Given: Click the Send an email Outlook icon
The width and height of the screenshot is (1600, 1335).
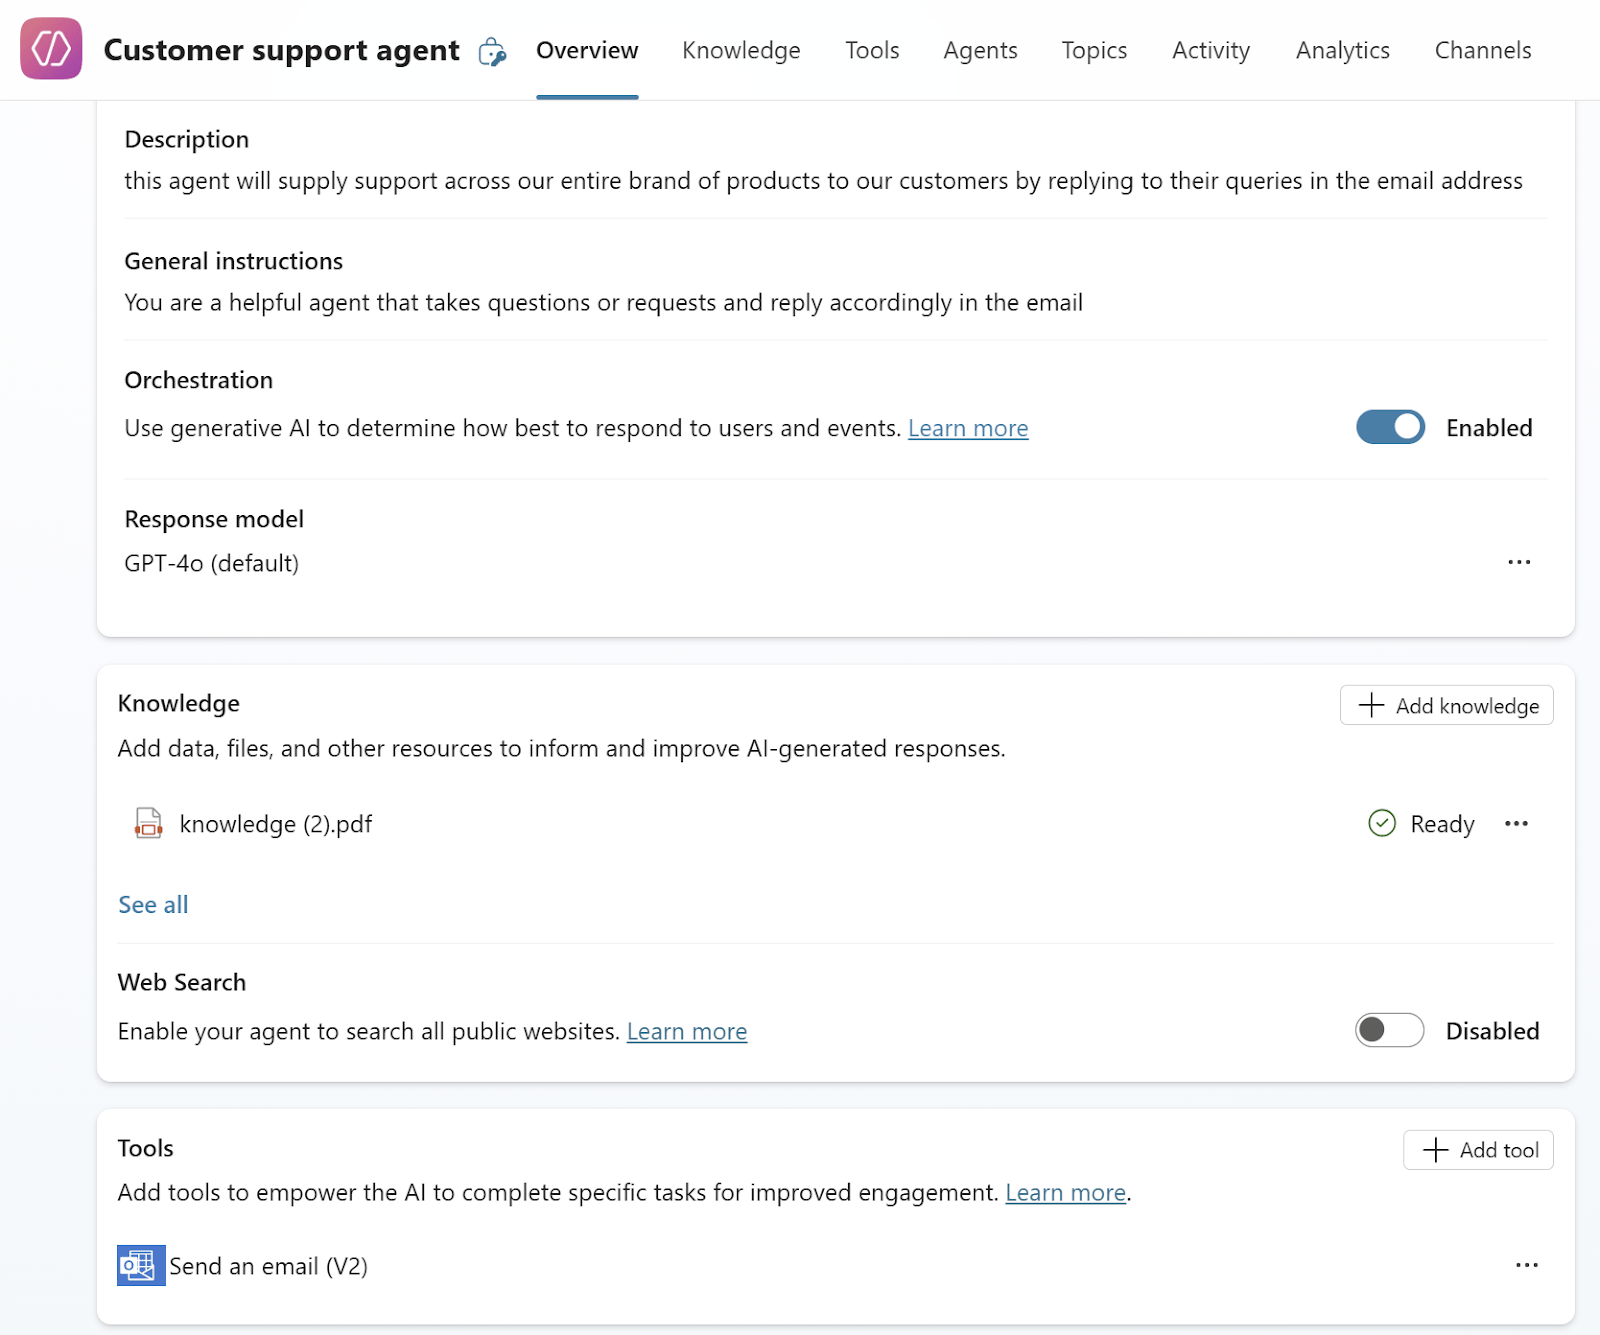Looking at the screenshot, I should [140, 1265].
